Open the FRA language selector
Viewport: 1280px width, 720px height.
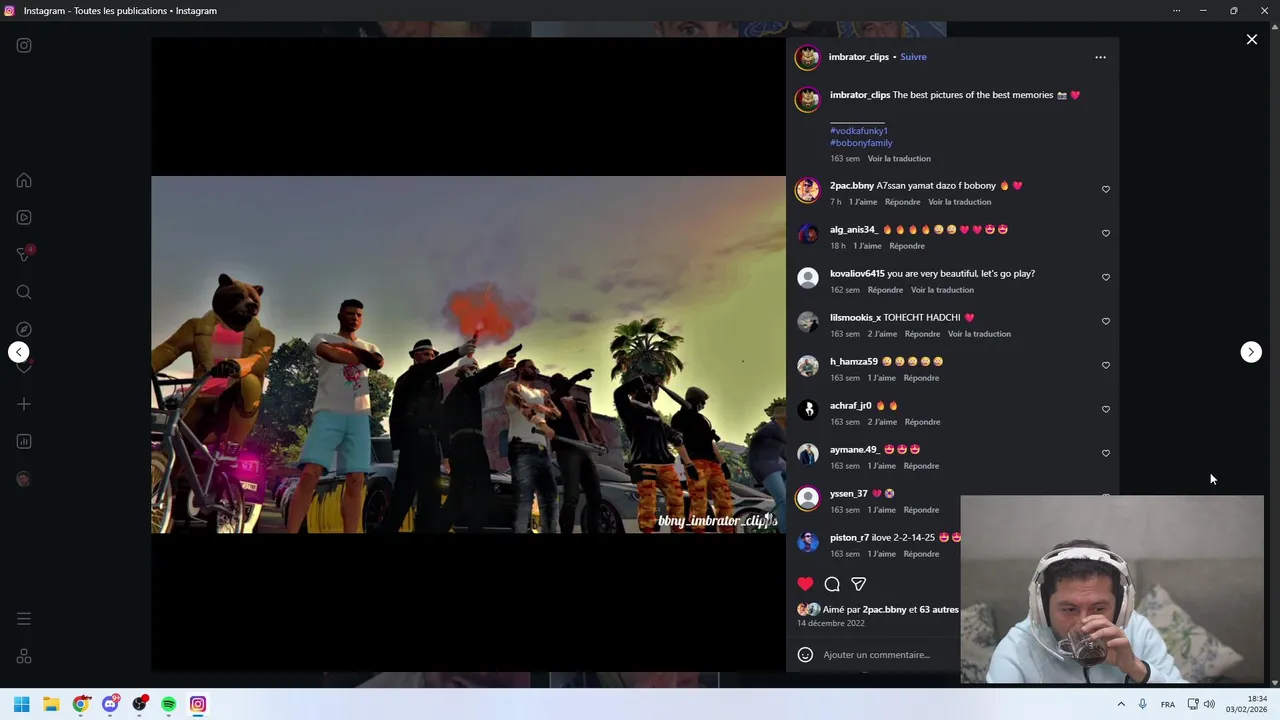1168,705
